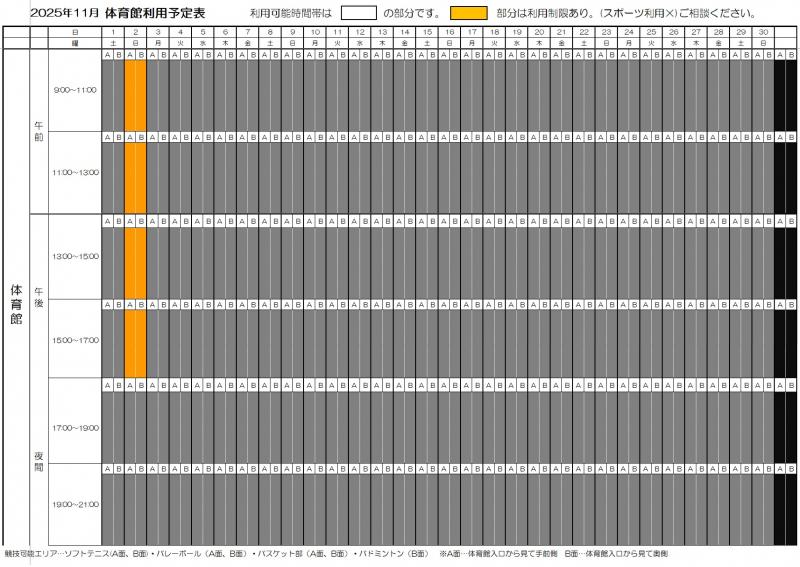800x567 pixels.
Task: Select the 11:00~13:00 time slot label
Action: [75, 173]
